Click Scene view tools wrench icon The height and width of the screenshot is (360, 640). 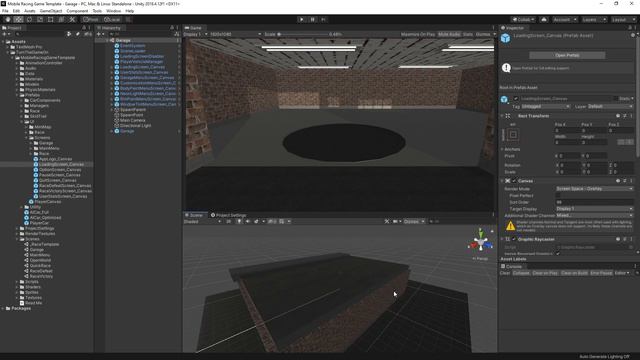[x=387, y=221]
